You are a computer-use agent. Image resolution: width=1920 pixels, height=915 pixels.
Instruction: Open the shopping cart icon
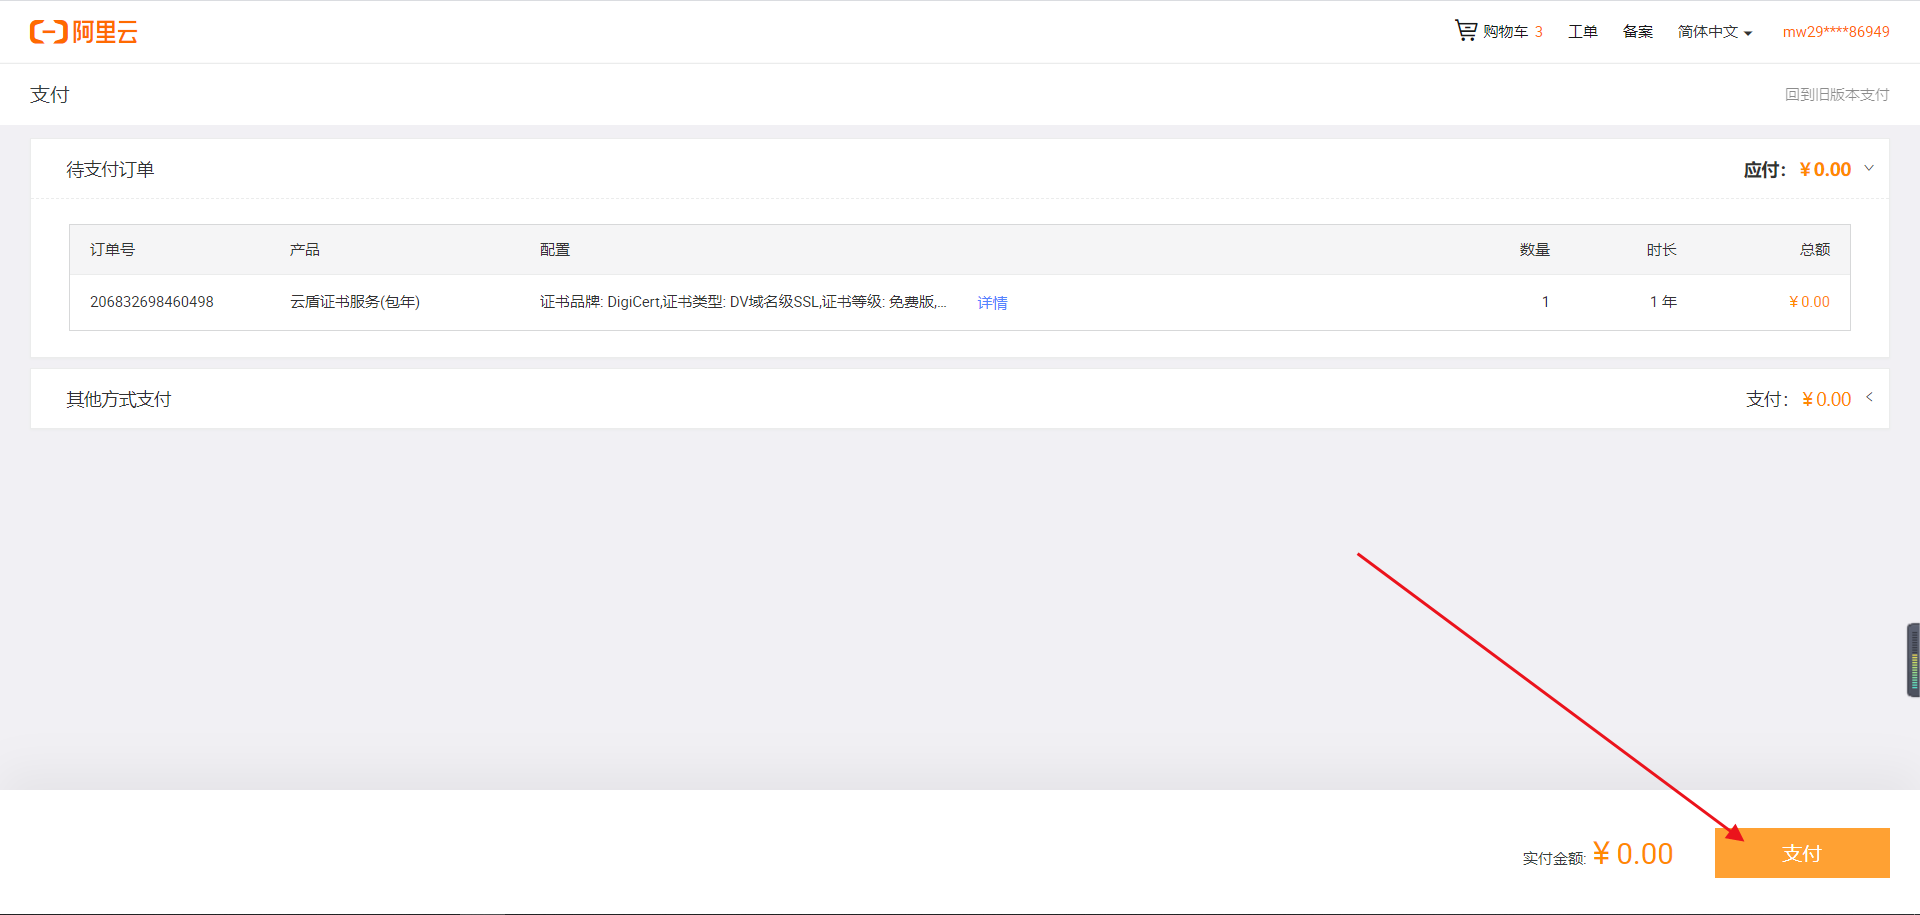click(x=1465, y=31)
